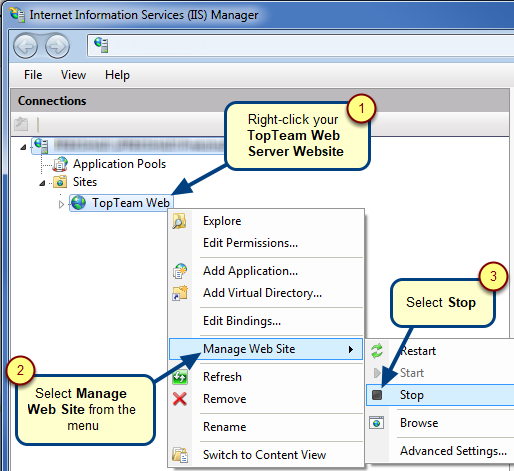Click the IIS Manager title bar icon
514x471 pixels.
click(17, 15)
